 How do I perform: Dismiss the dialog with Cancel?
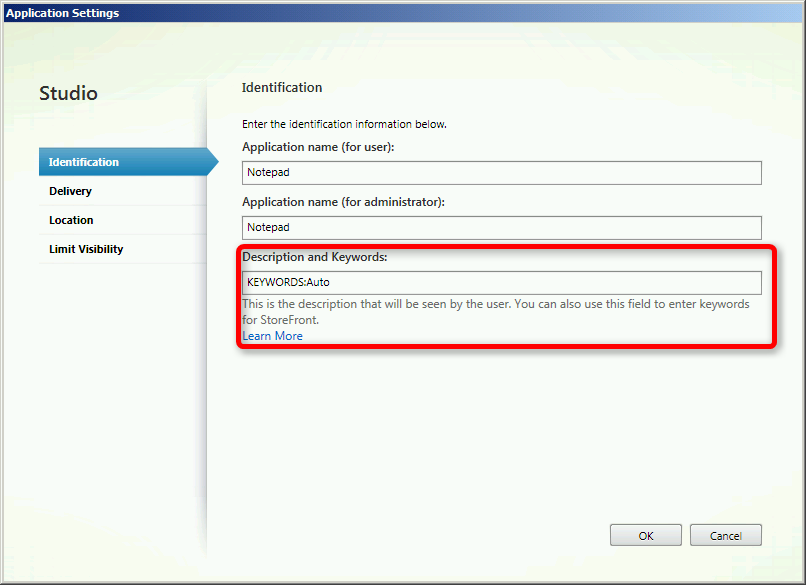[725, 536]
